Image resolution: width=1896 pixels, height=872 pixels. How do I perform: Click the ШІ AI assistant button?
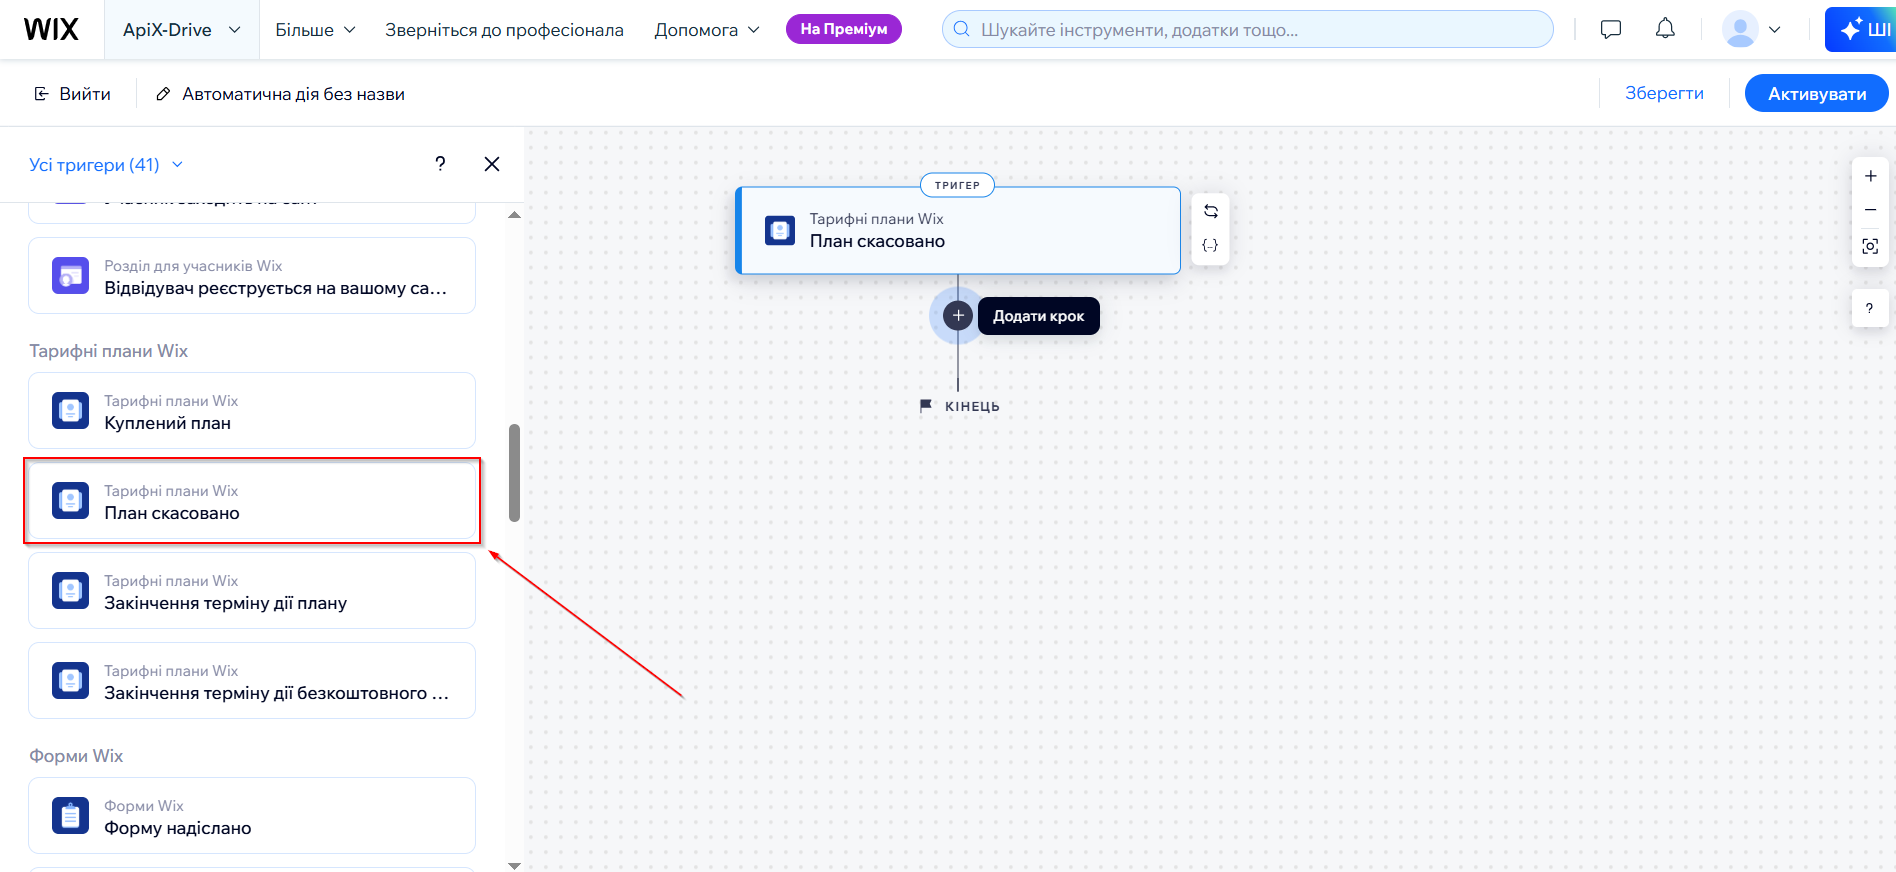pyautogui.click(x=1863, y=29)
